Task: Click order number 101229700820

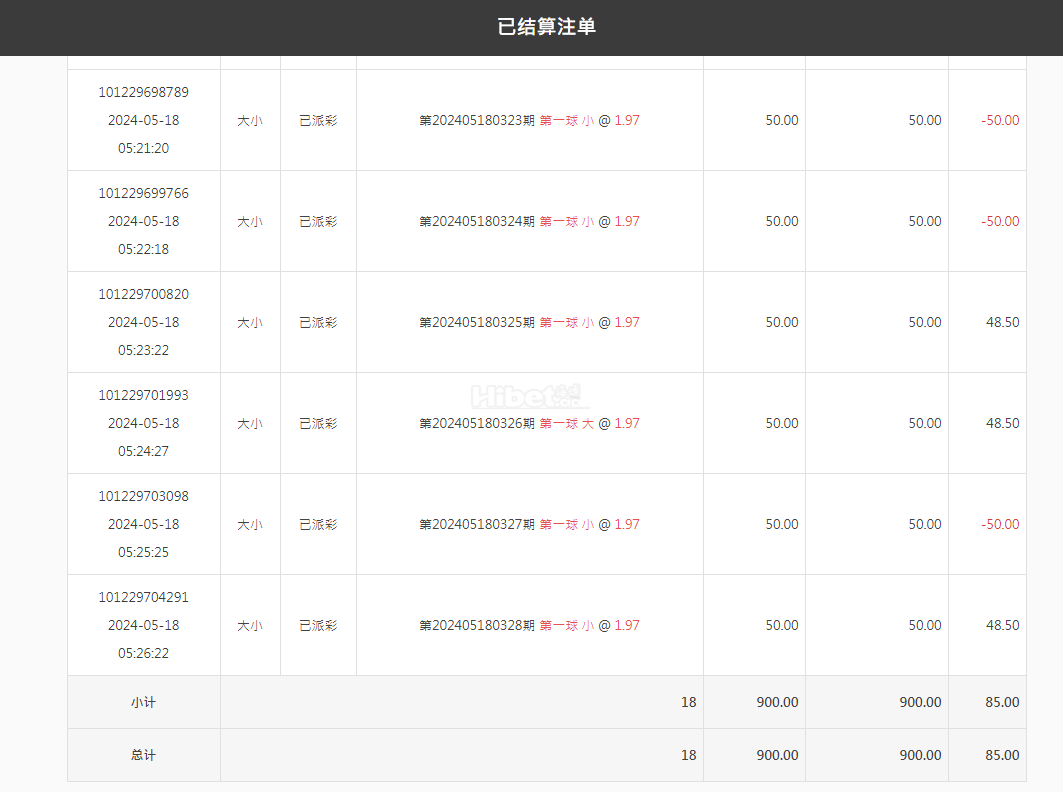Action: (144, 294)
